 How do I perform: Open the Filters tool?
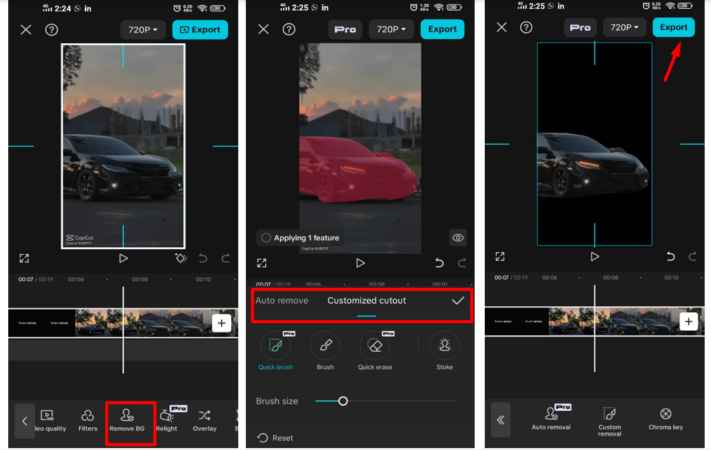pyautogui.click(x=88, y=419)
